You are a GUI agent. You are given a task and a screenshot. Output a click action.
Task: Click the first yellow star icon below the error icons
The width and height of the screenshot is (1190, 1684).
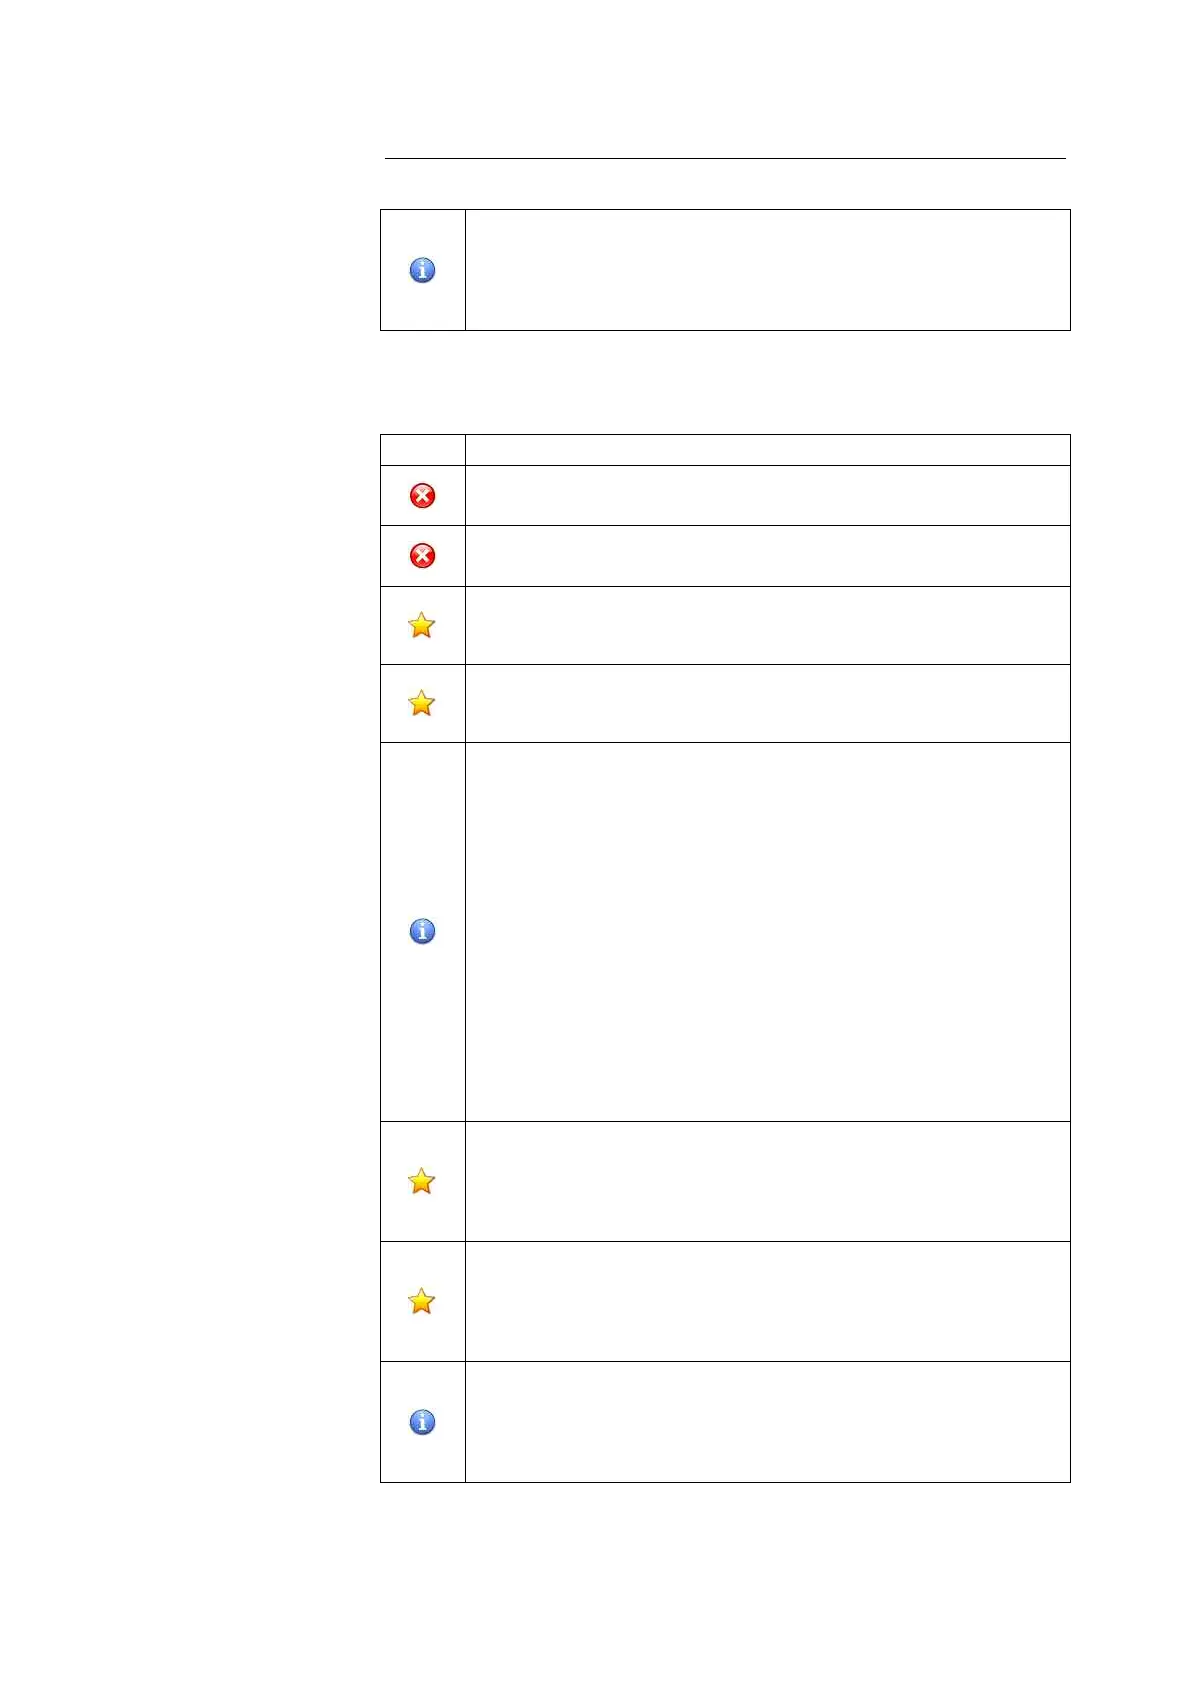[422, 625]
